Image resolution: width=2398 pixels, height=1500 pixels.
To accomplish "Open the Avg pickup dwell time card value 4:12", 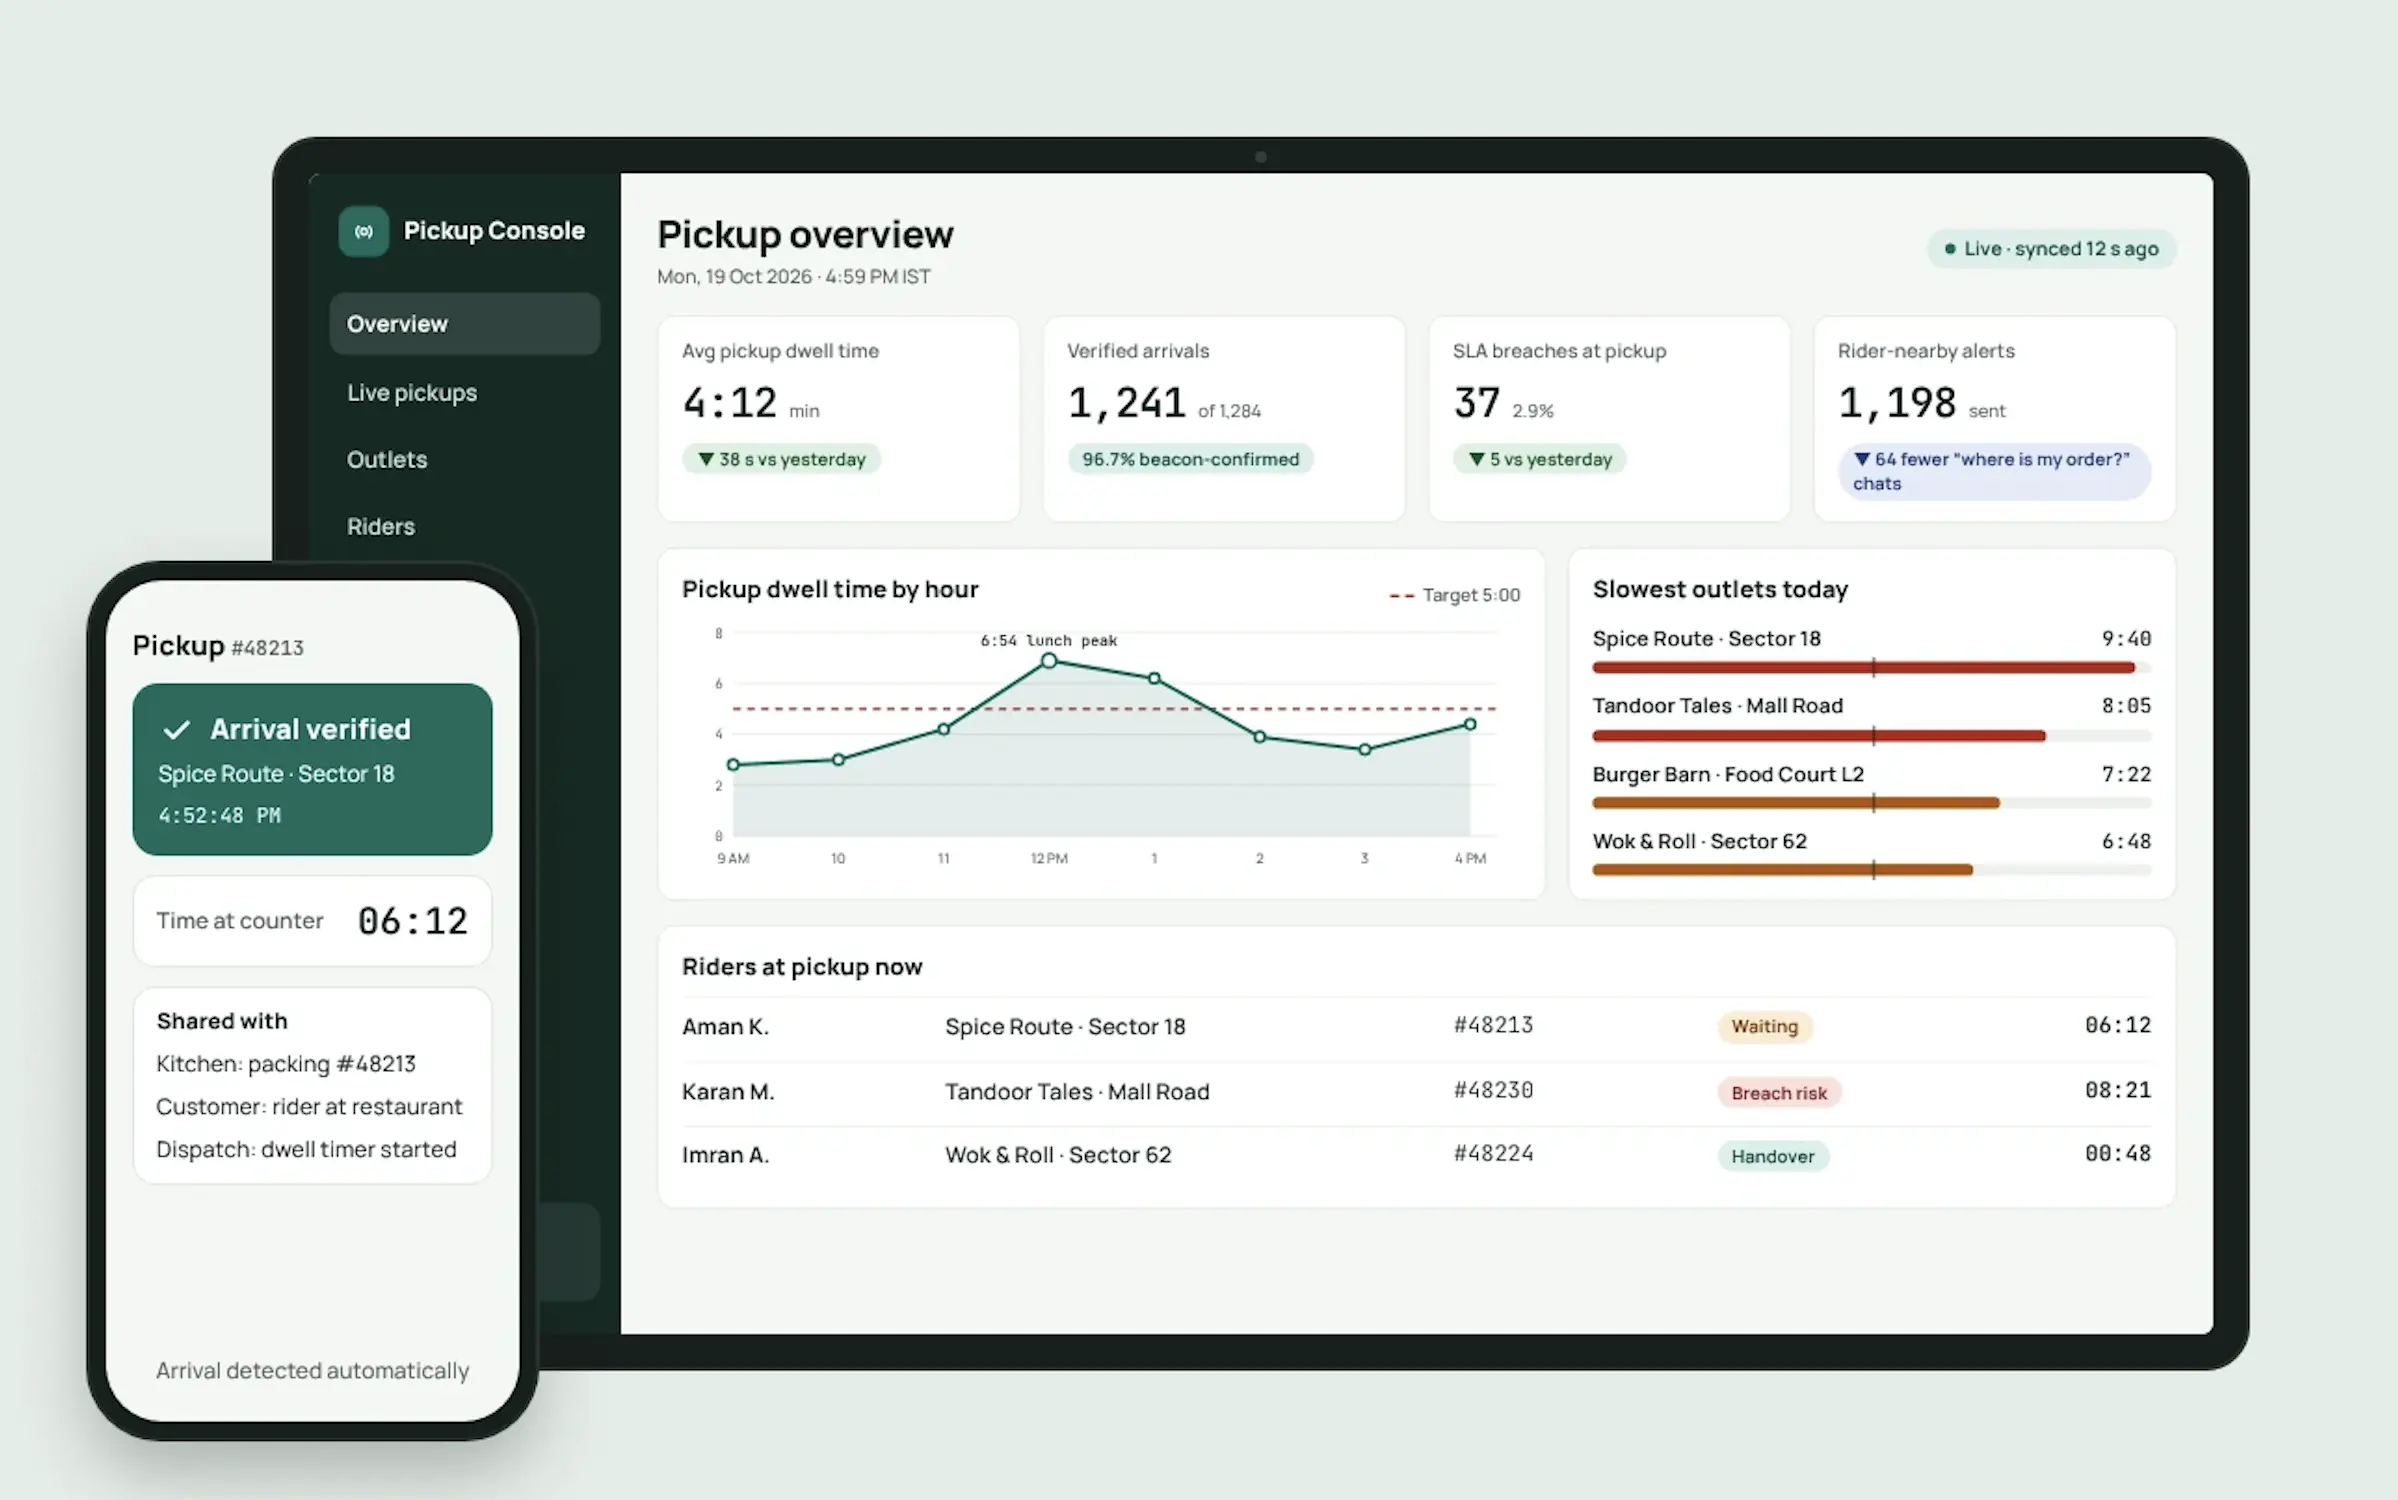I will pos(729,403).
